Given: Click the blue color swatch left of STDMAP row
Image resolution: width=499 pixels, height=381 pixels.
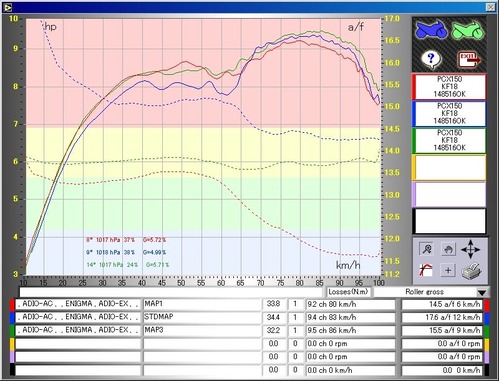Looking at the screenshot, I should tap(12, 317).
